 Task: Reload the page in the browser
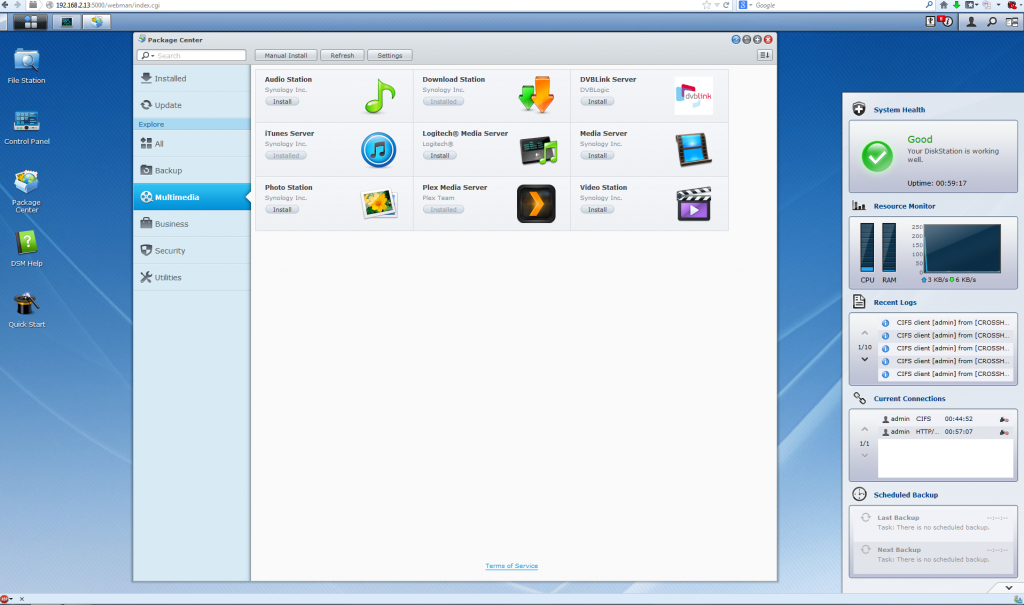click(726, 5)
